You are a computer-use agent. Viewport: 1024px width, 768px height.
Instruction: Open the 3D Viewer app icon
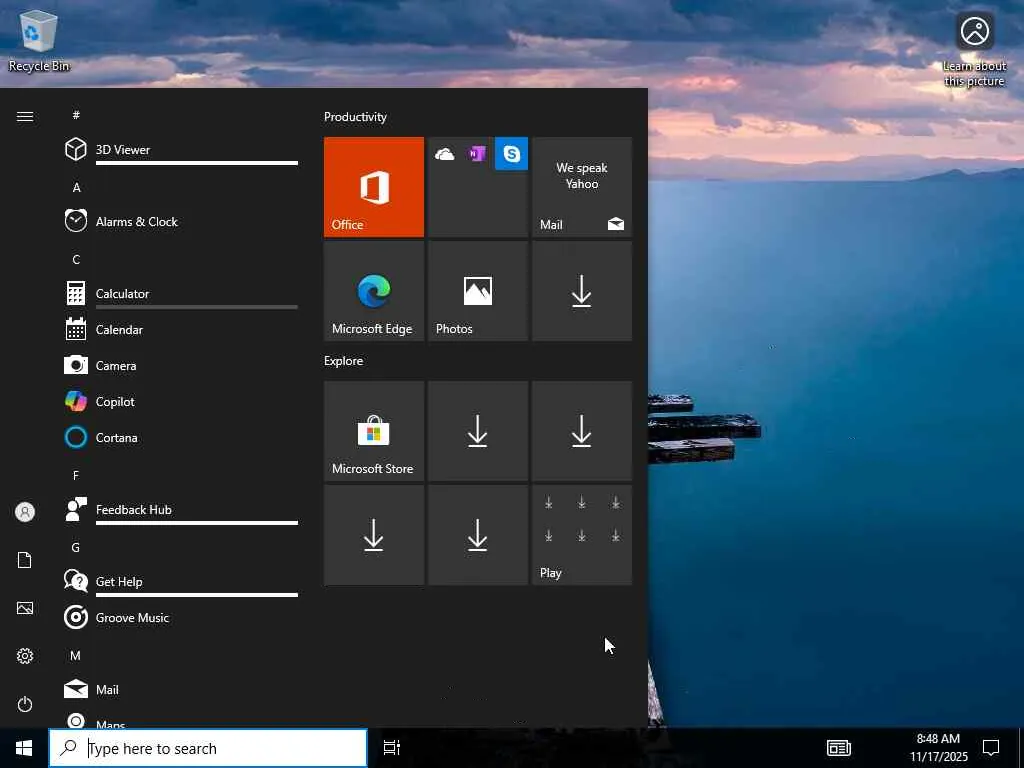[x=76, y=150]
